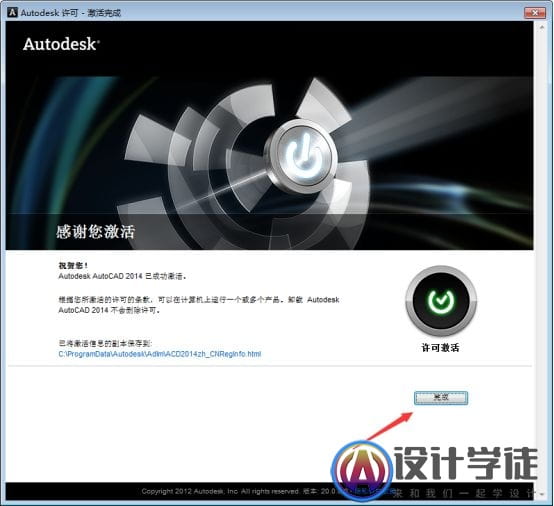Image resolution: width=554 pixels, height=506 pixels.
Task: Click the 祝贺您! congratulation text
Action: pos(73,266)
